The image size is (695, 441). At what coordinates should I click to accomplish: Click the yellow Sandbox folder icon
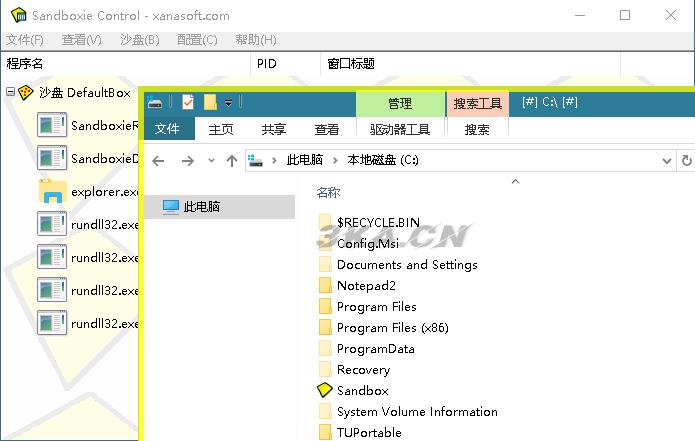pos(324,390)
